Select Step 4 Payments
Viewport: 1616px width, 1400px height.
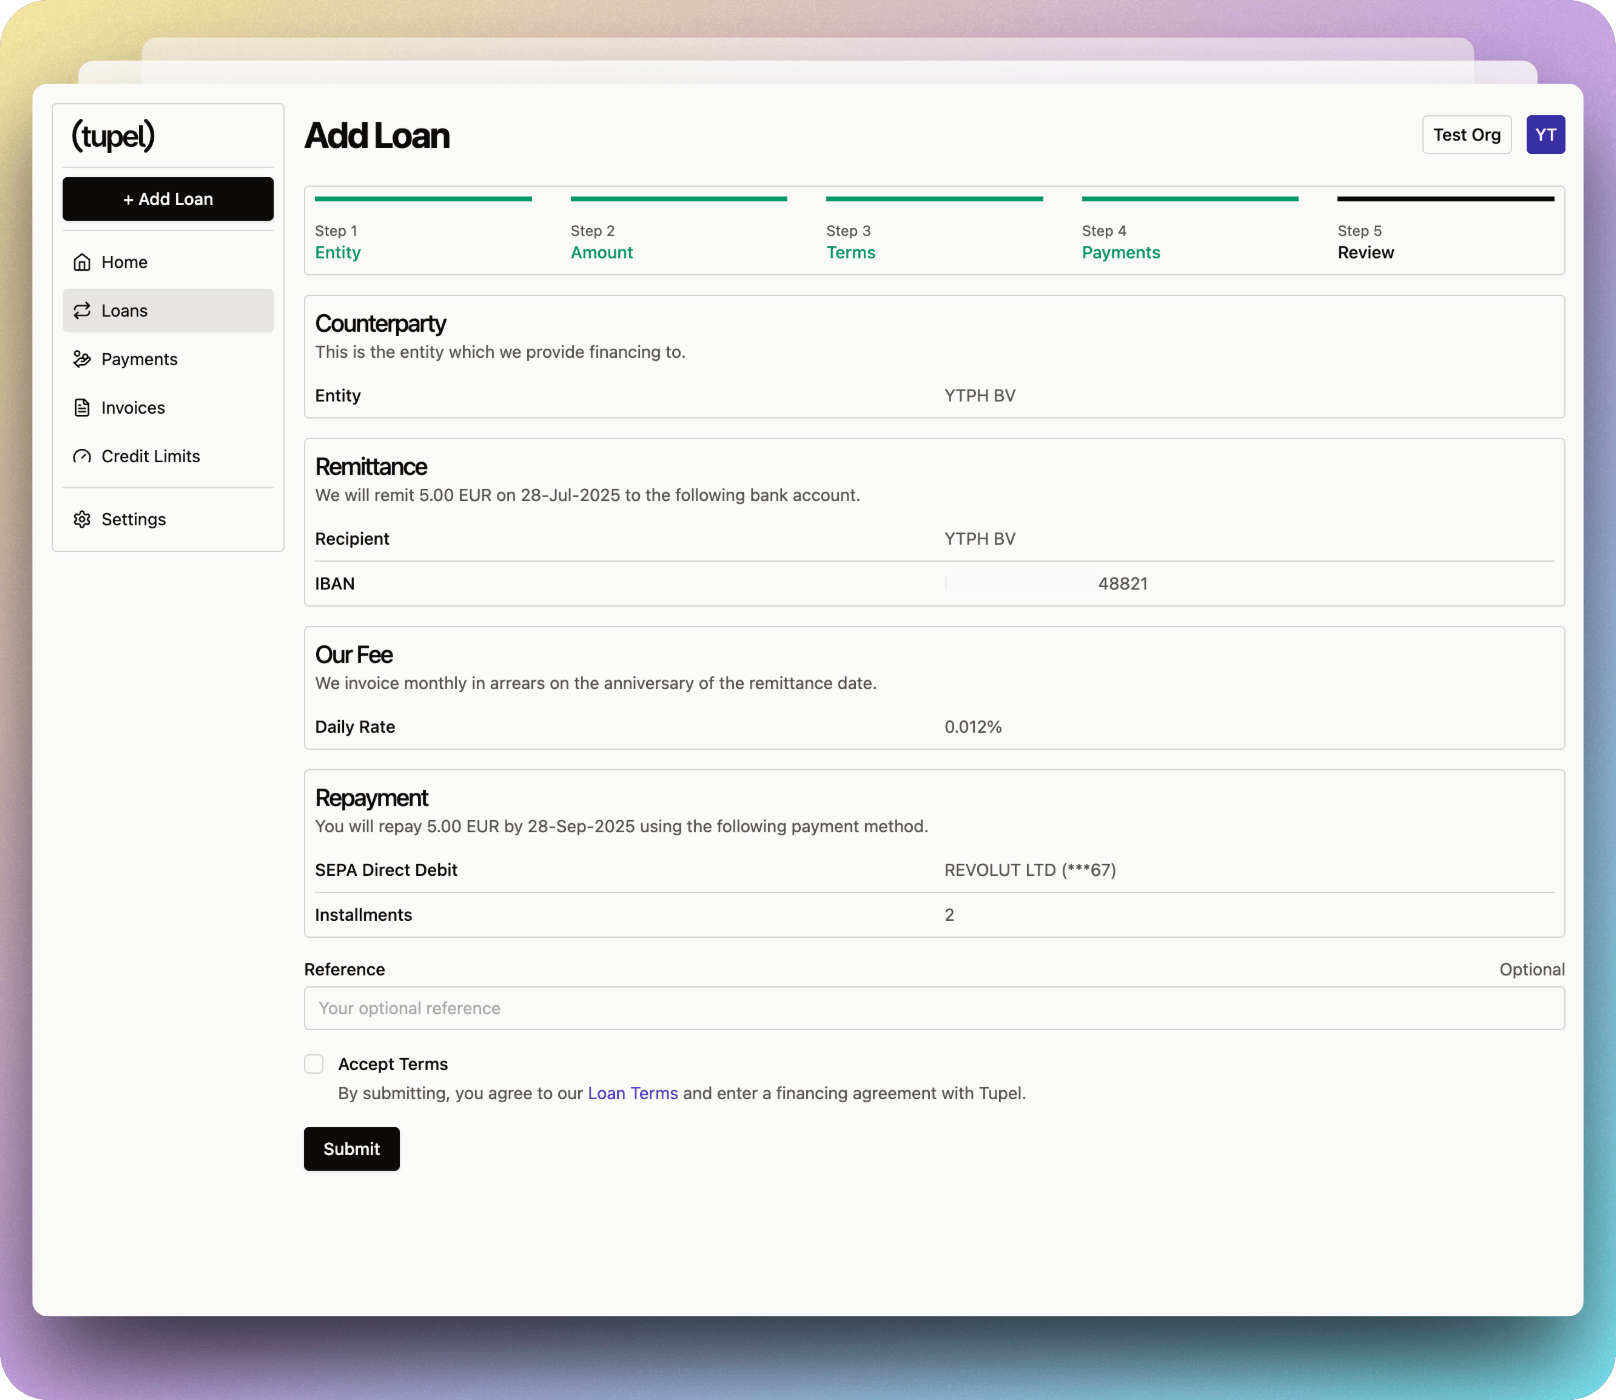pyautogui.click(x=1120, y=253)
